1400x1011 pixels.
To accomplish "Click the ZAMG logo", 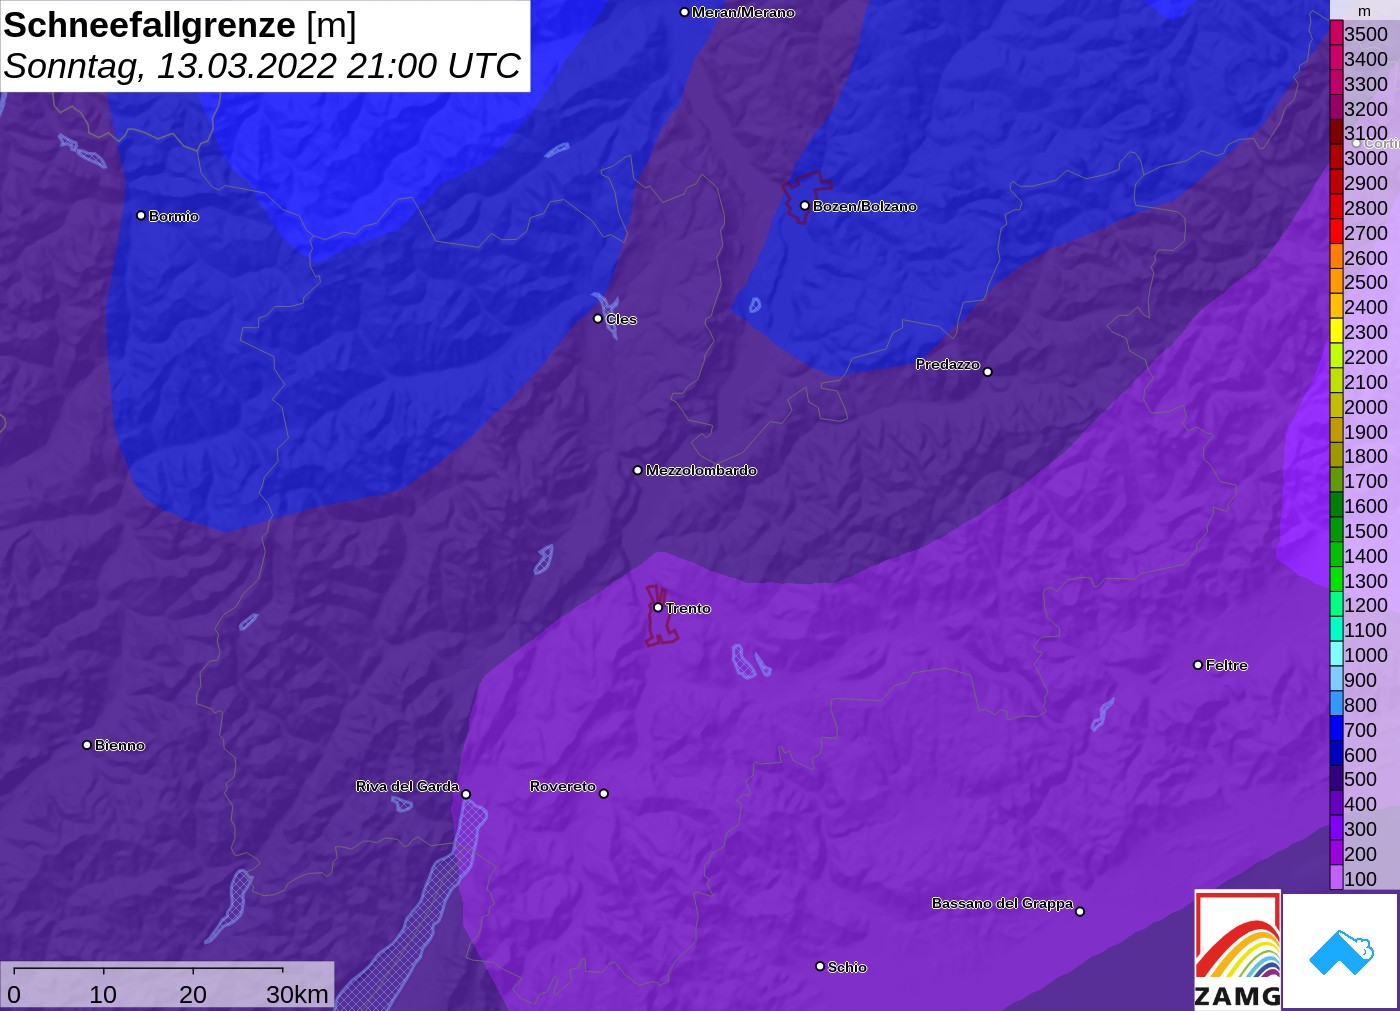I will coord(1237,950).
